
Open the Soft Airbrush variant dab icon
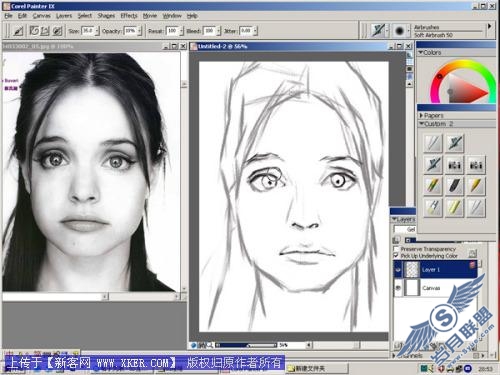399,31
